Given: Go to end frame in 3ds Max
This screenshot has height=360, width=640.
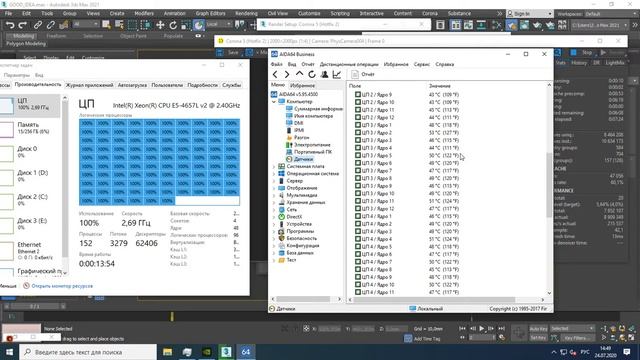Looking at the screenshot, I should (x=501, y=329).
